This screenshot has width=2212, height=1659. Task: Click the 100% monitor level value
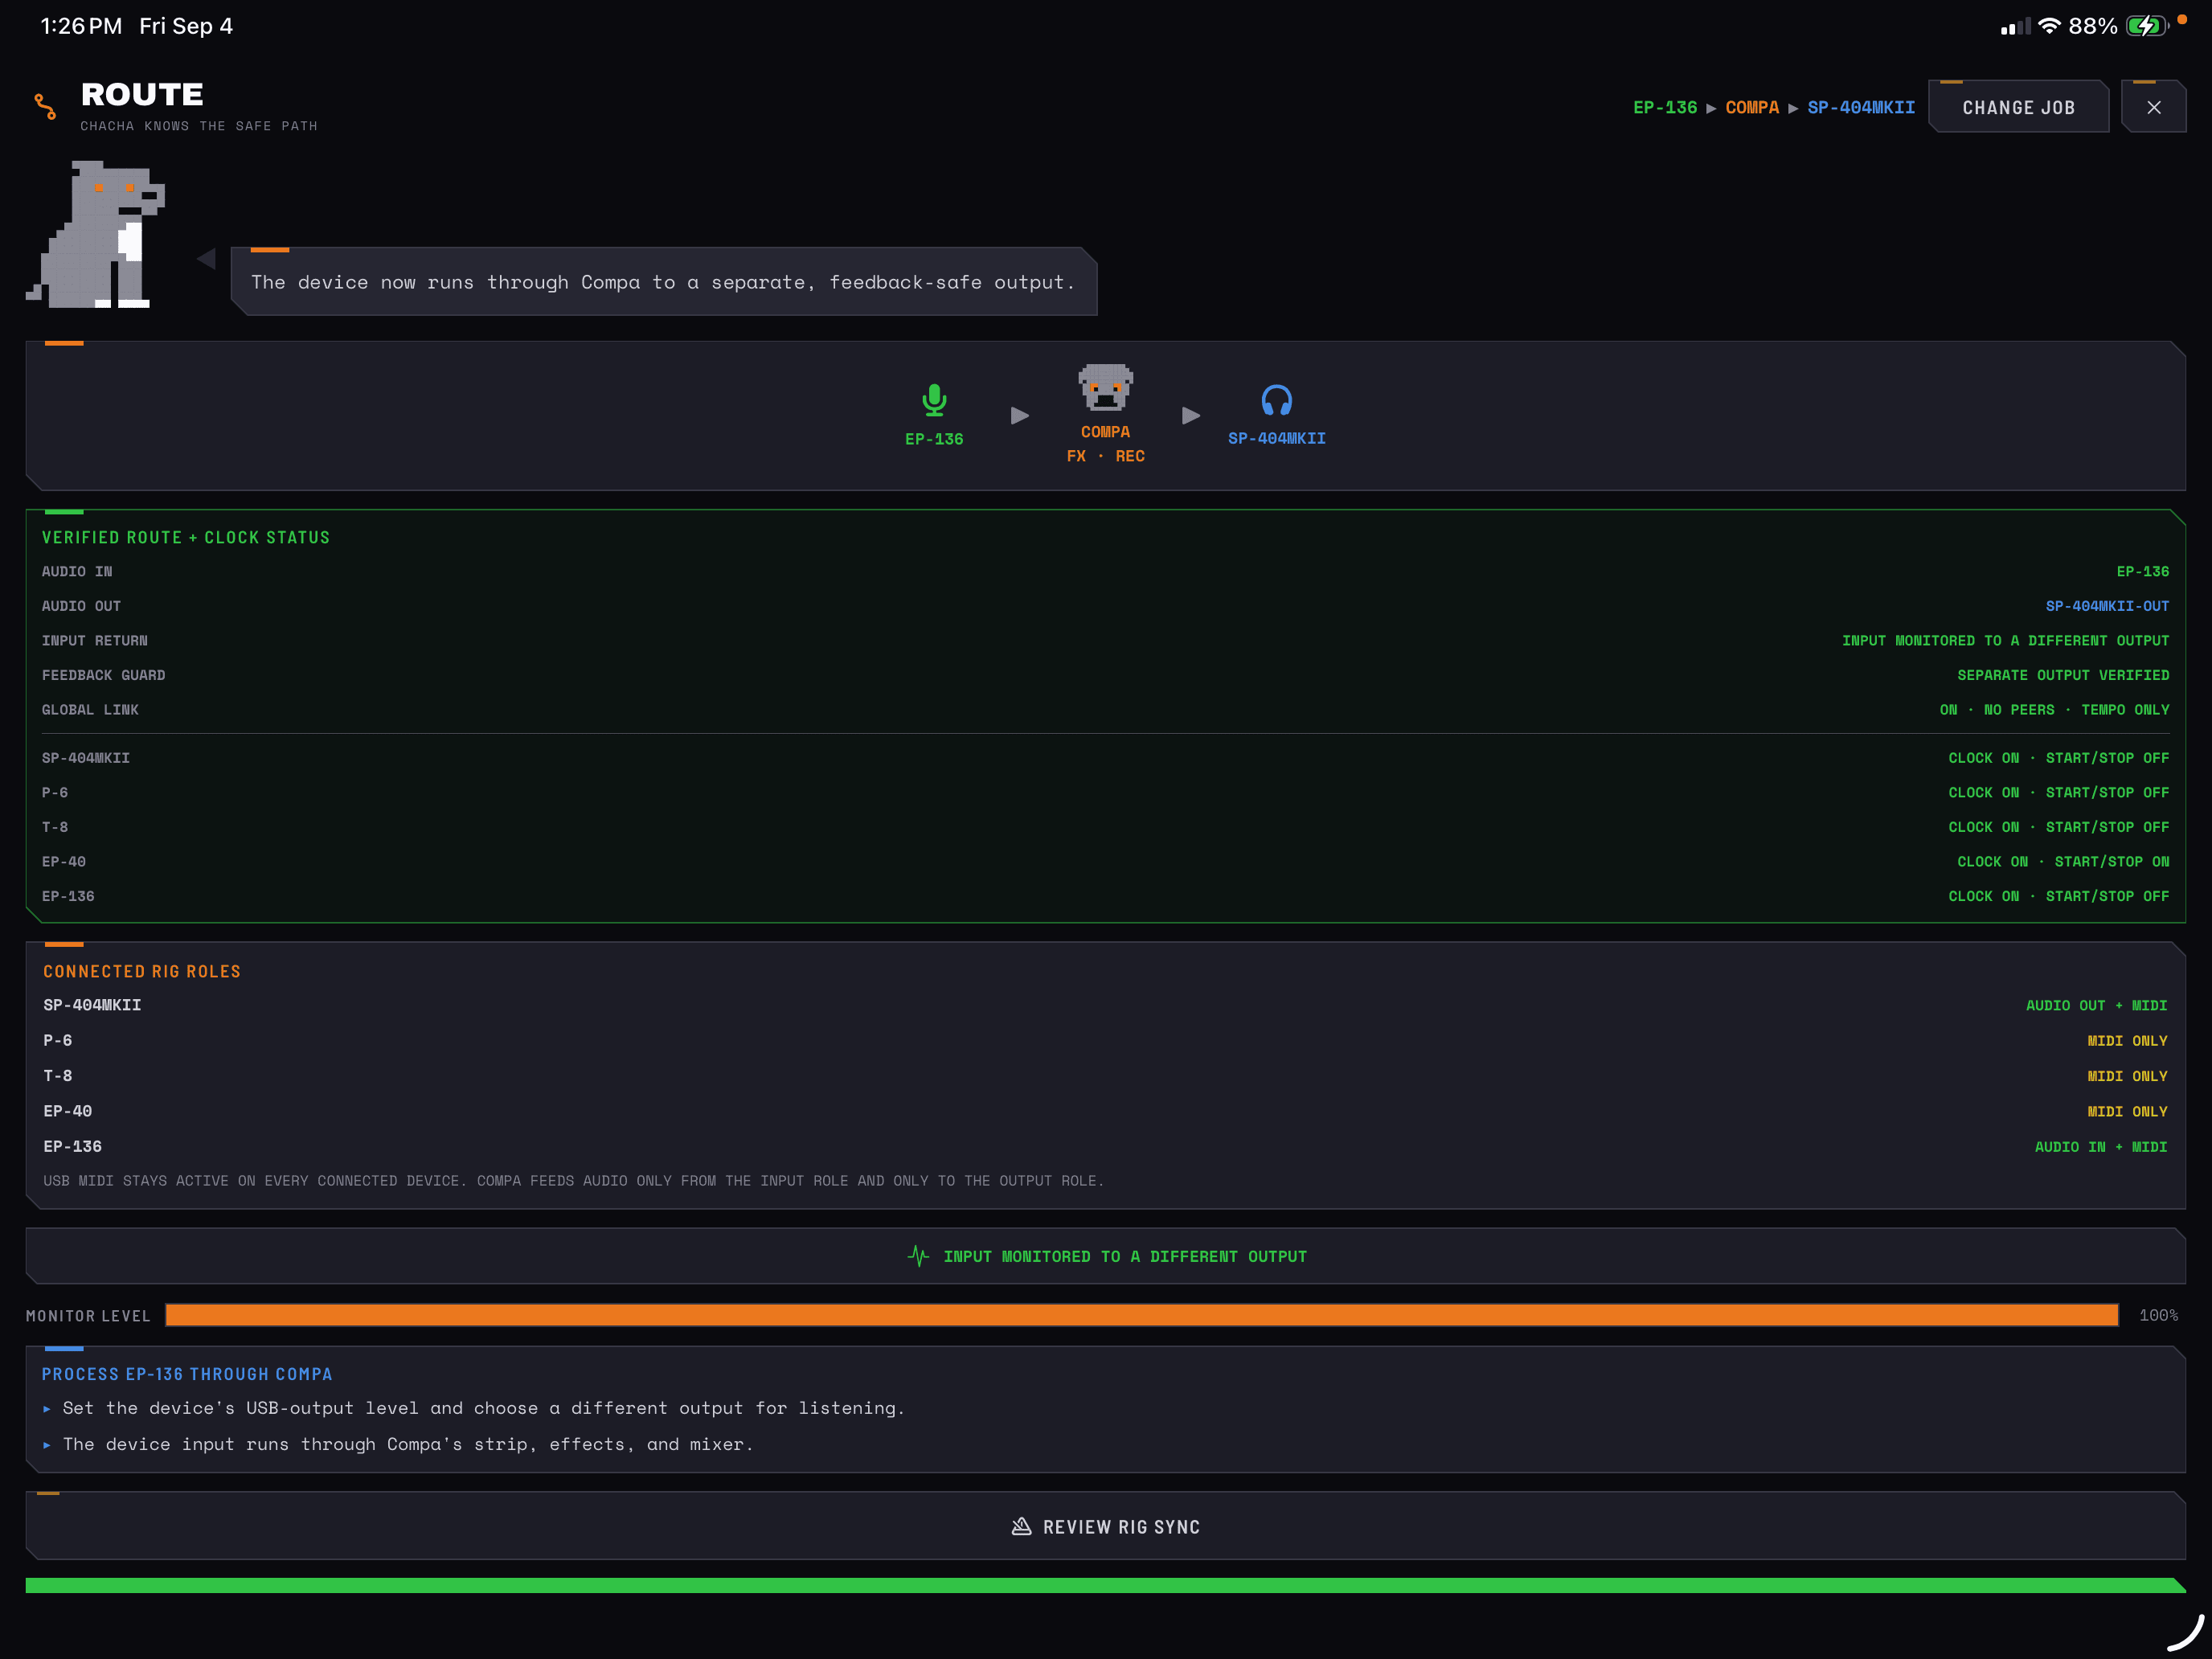2158,1315
